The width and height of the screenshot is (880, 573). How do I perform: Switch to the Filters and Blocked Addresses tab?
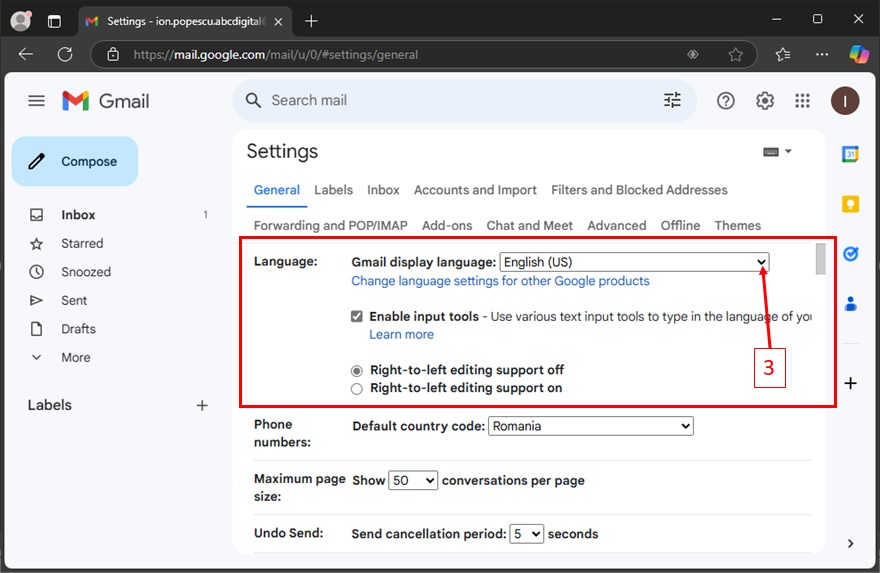[x=639, y=190]
